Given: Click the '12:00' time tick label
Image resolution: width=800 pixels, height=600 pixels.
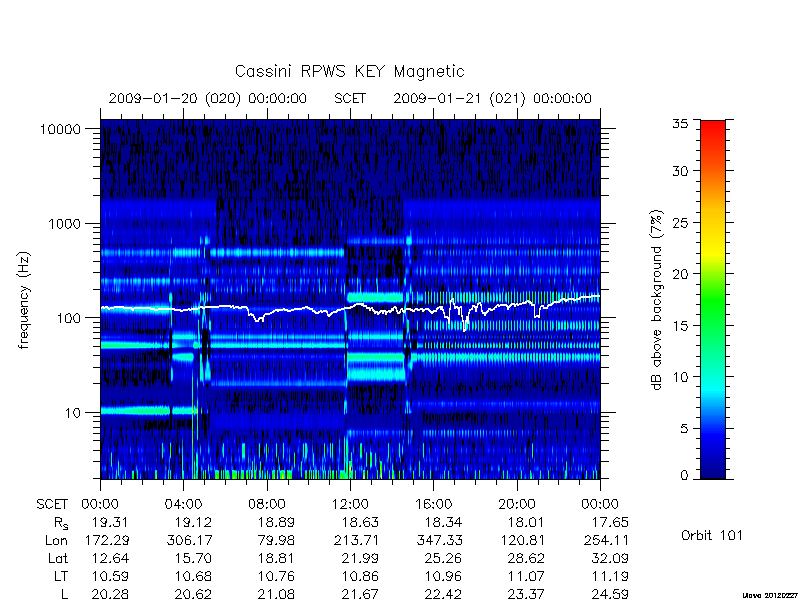Looking at the screenshot, I should pos(350,505).
